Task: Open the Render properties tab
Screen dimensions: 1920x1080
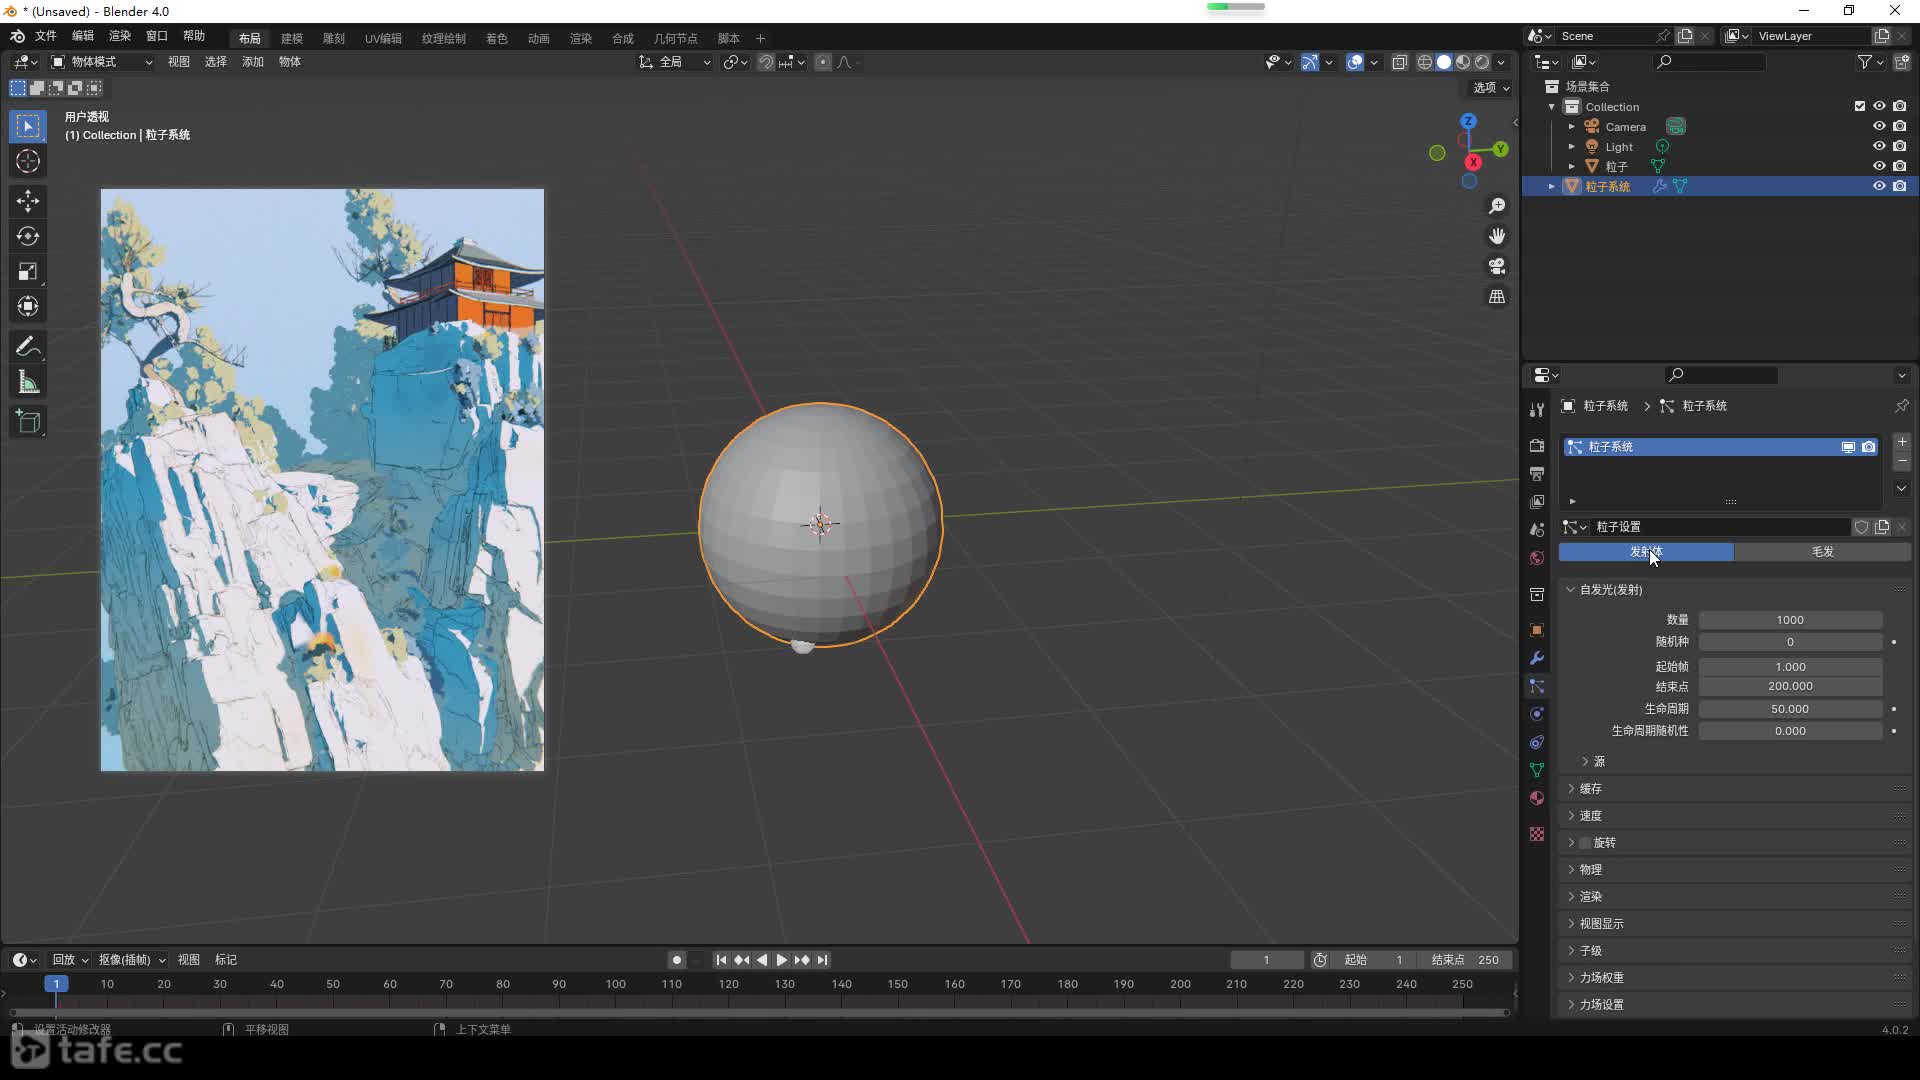Action: click(x=1537, y=445)
